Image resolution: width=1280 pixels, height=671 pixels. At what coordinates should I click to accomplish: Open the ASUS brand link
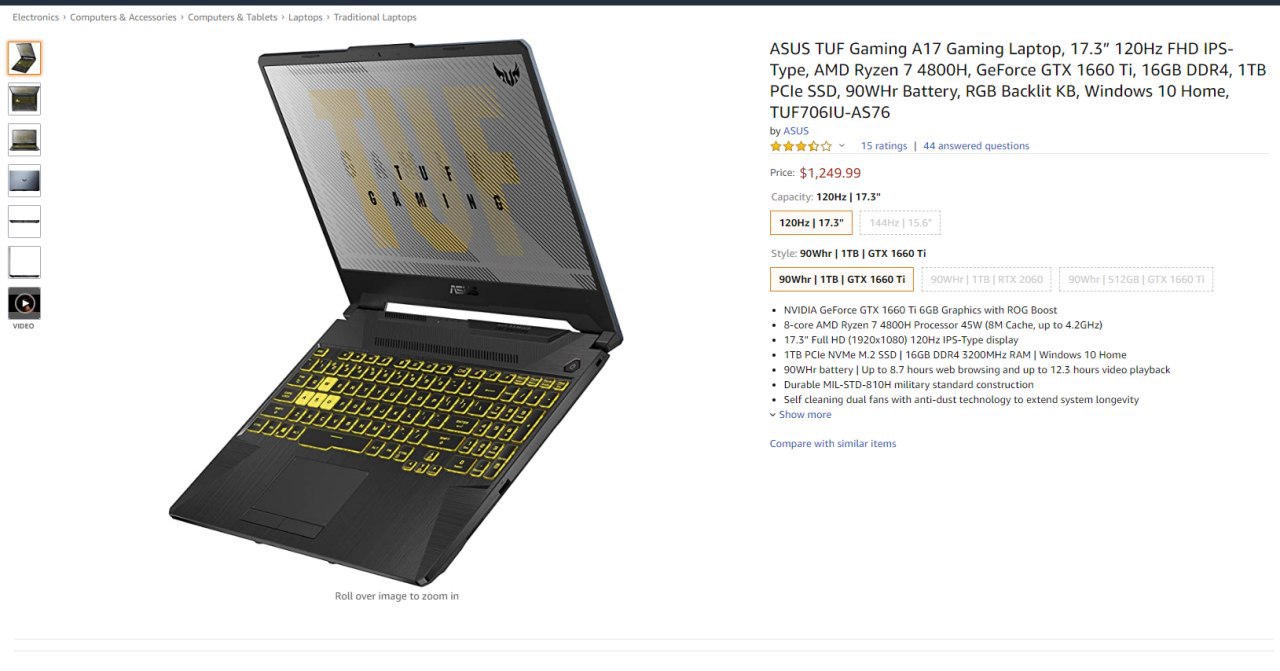[x=796, y=131]
